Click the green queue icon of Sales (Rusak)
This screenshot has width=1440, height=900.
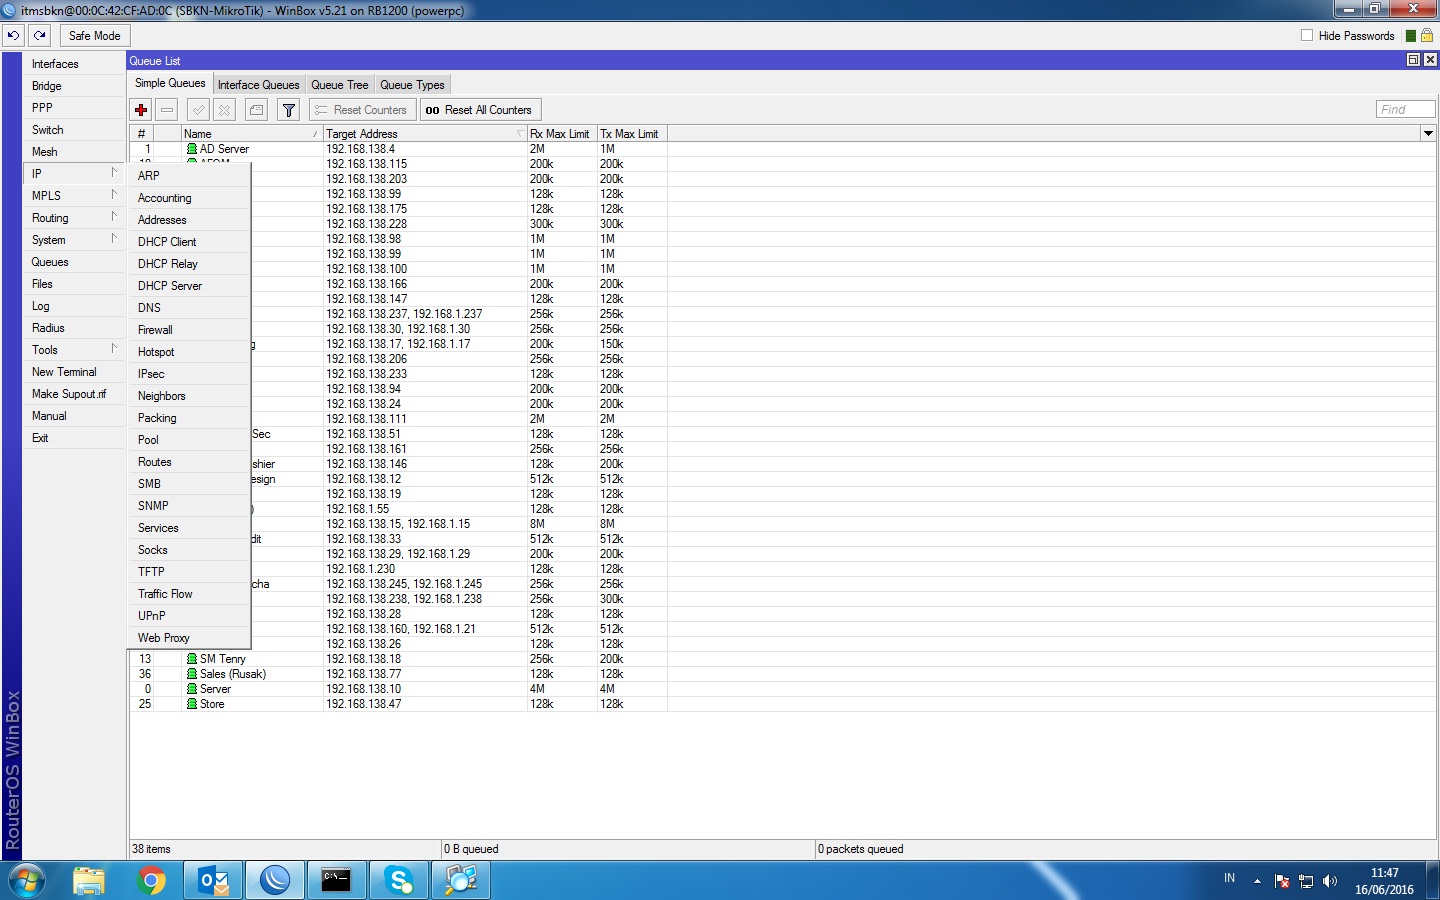click(192, 674)
